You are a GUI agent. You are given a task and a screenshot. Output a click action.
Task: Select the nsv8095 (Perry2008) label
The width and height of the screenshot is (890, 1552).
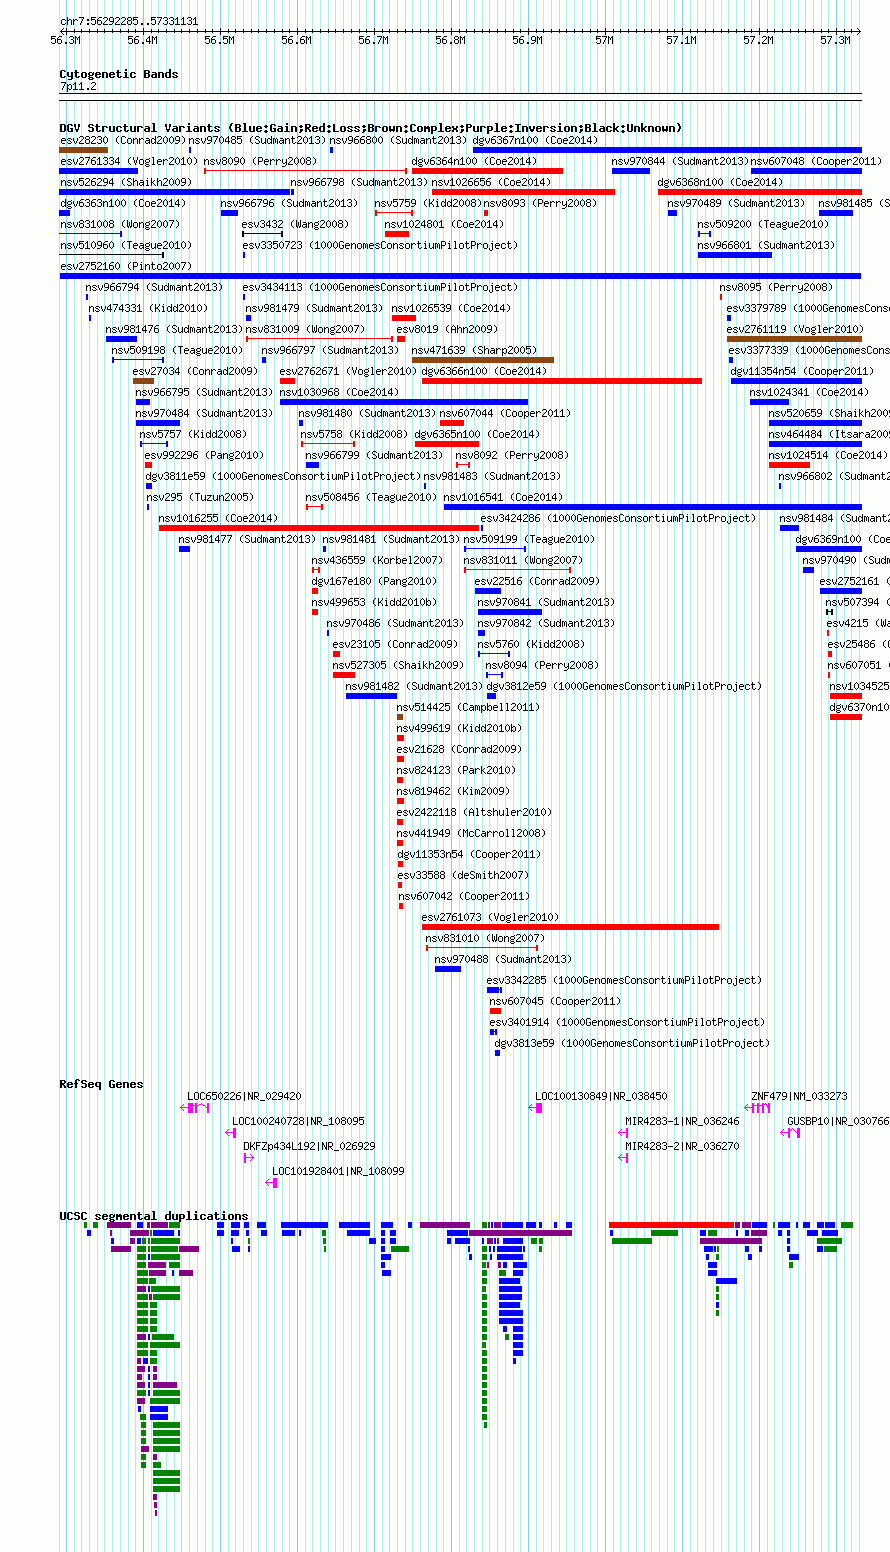[x=776, y=287]
